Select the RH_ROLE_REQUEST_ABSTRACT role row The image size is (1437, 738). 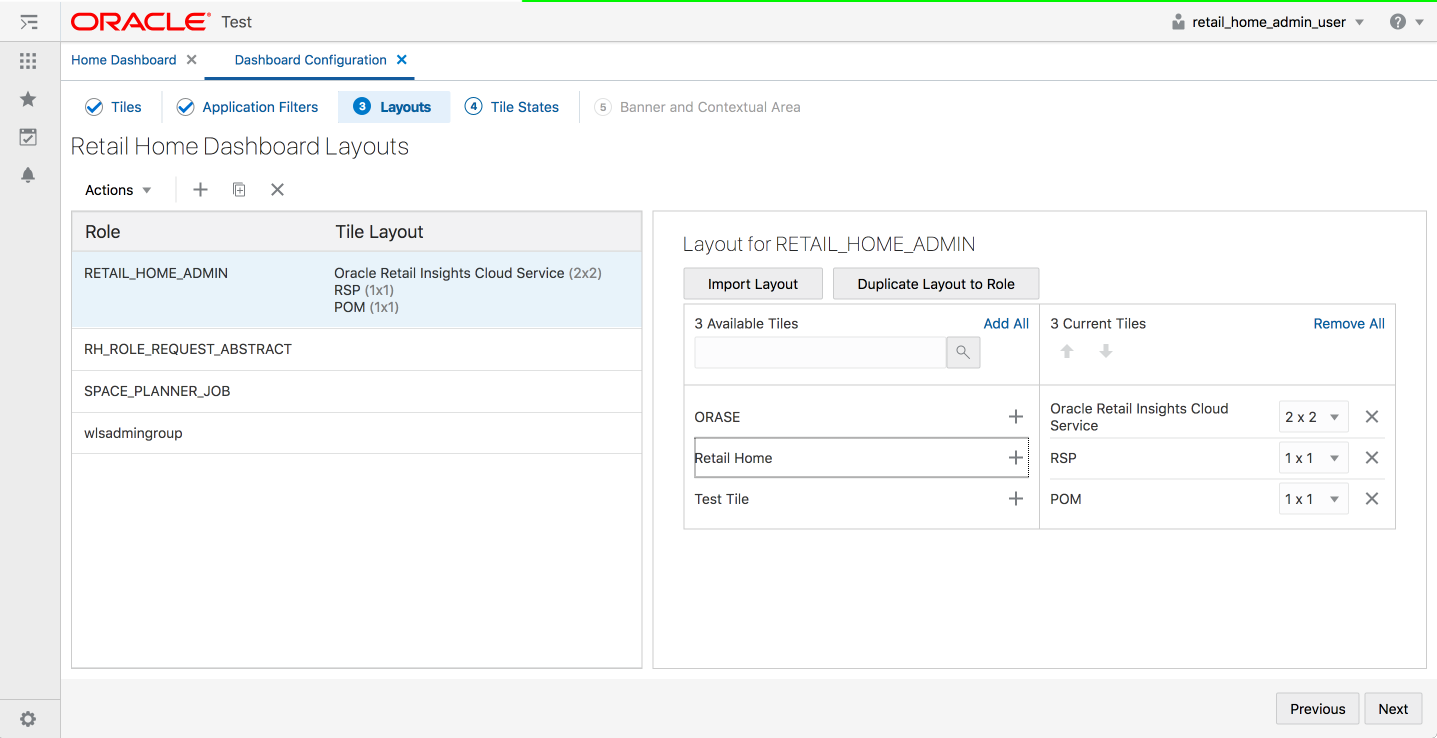357,350
